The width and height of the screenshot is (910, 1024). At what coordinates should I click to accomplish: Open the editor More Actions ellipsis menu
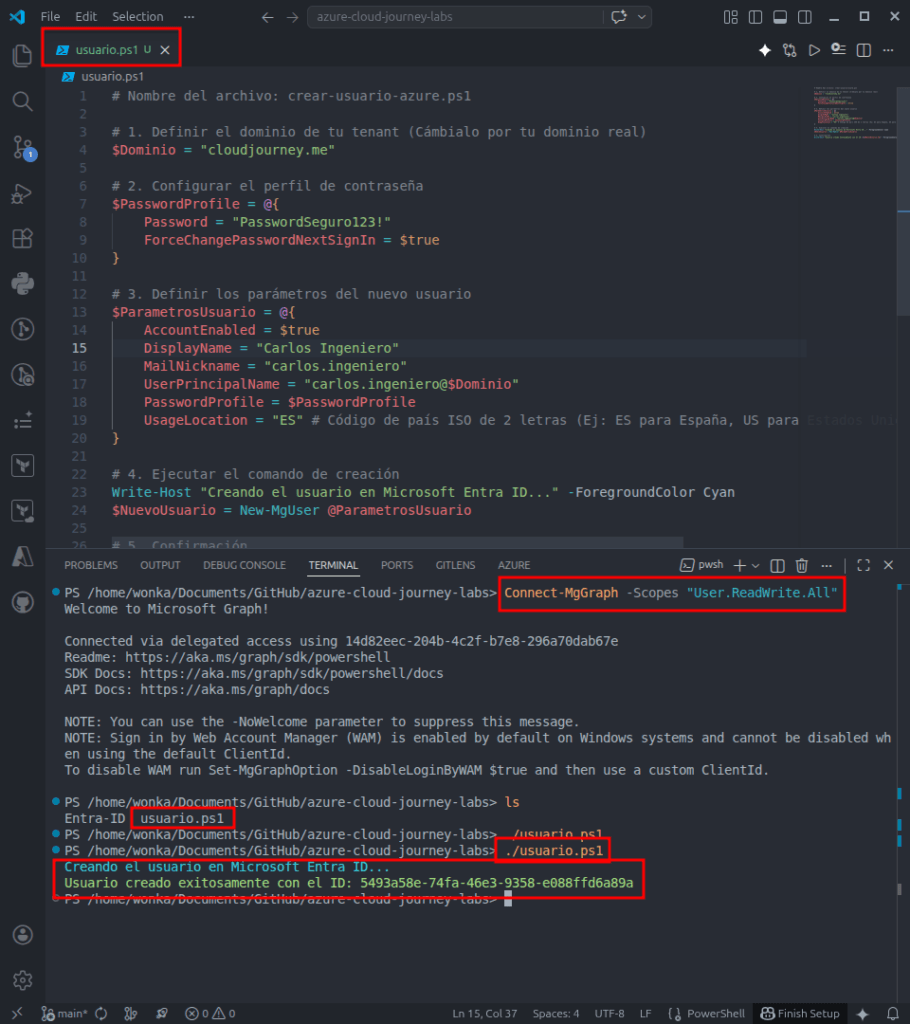888,50
